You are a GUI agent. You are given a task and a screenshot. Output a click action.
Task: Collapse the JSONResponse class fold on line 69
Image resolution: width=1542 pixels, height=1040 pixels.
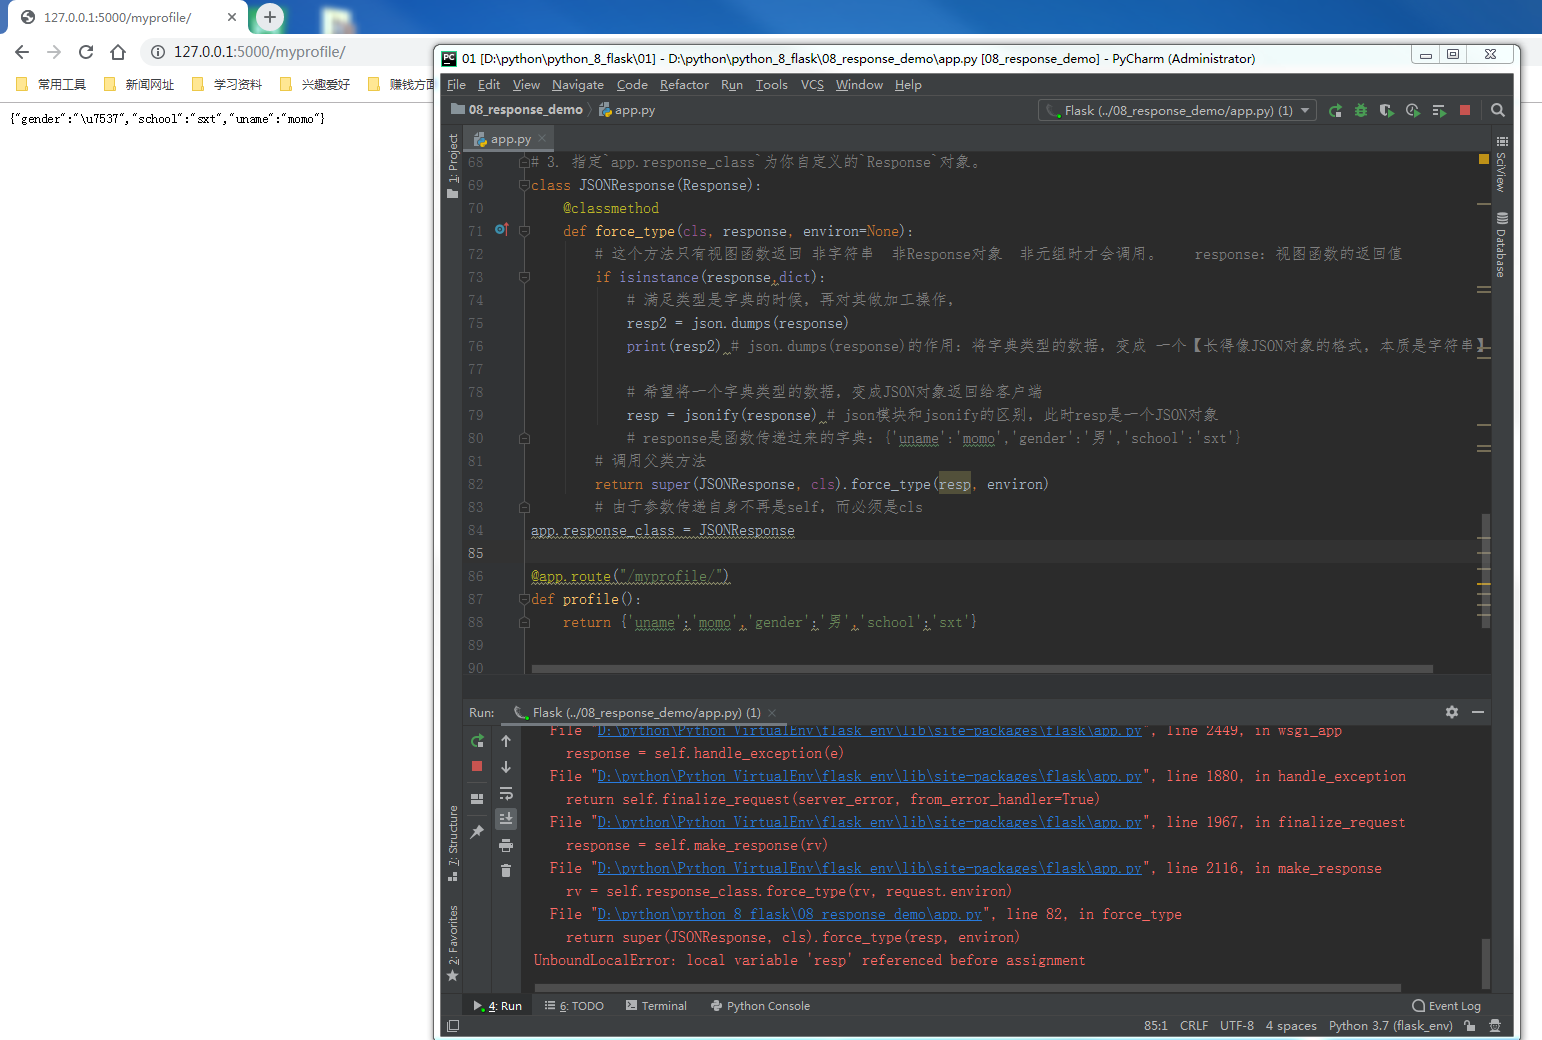[x=524, y=185]
